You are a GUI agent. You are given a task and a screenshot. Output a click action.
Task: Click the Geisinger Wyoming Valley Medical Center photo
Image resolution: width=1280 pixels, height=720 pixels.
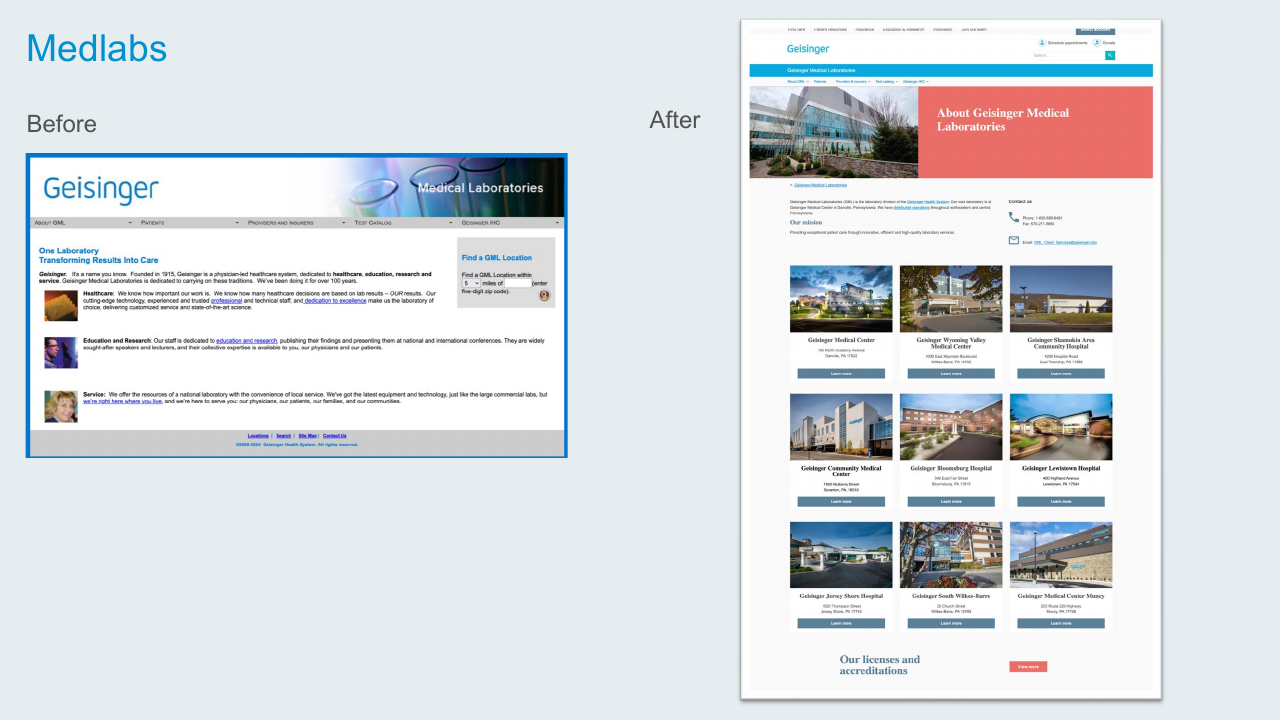[x=951, y=299]
